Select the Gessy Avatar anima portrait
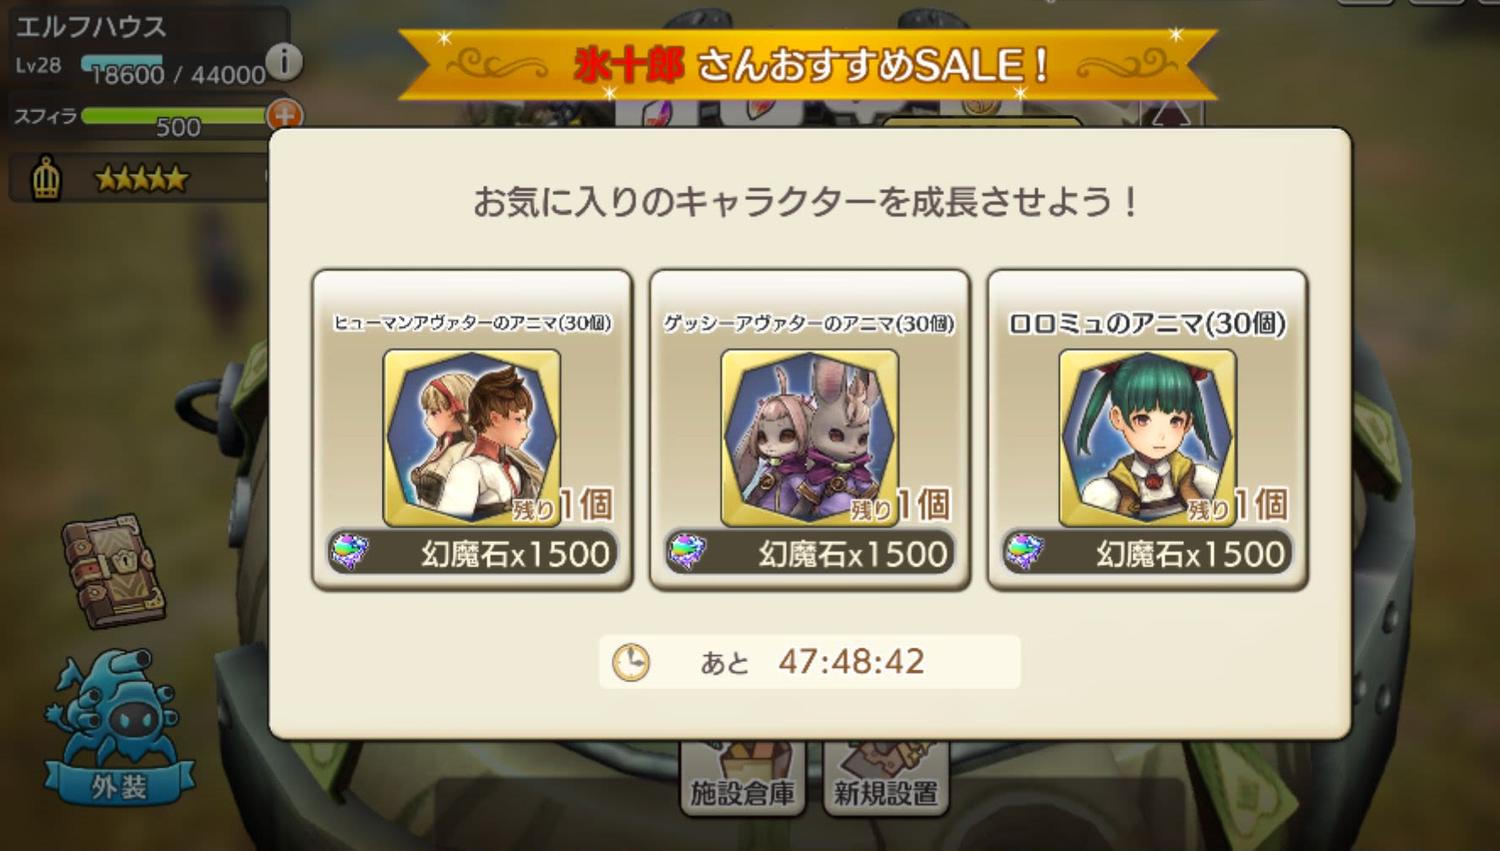Screen dimensions: 1500x851 (x=810, y=437)
